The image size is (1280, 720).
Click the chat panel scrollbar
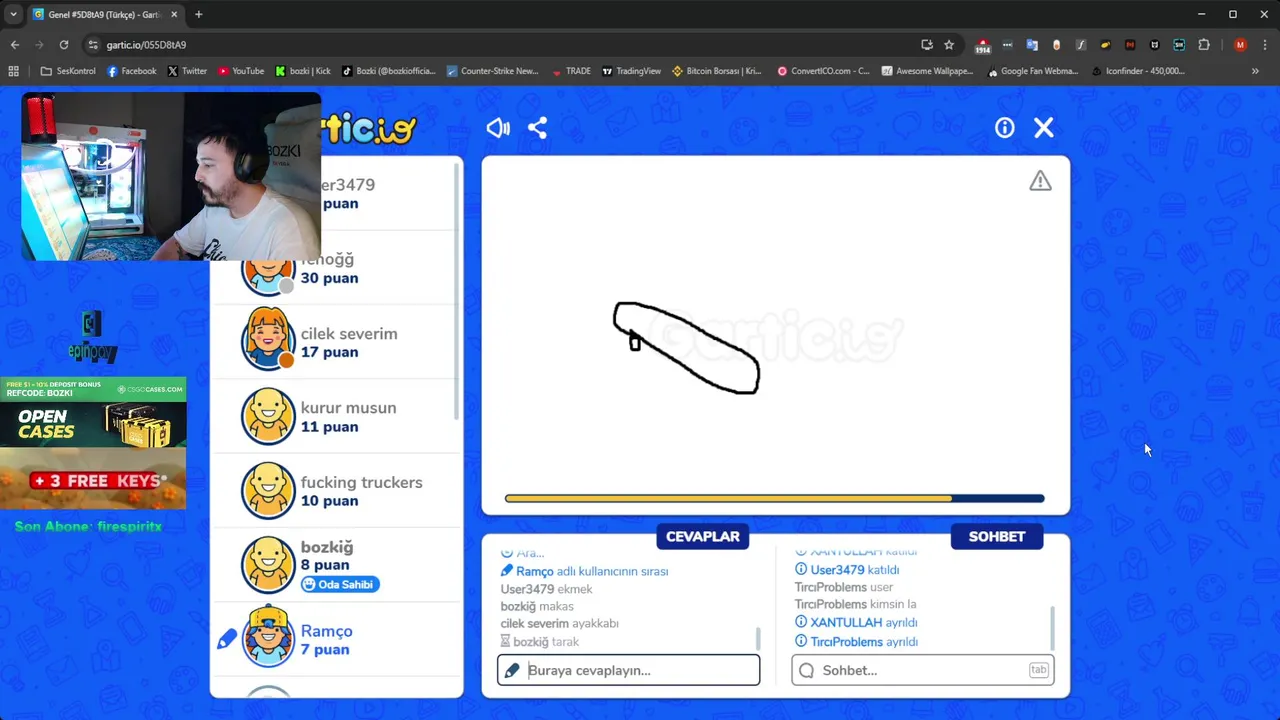(1052, 628)
